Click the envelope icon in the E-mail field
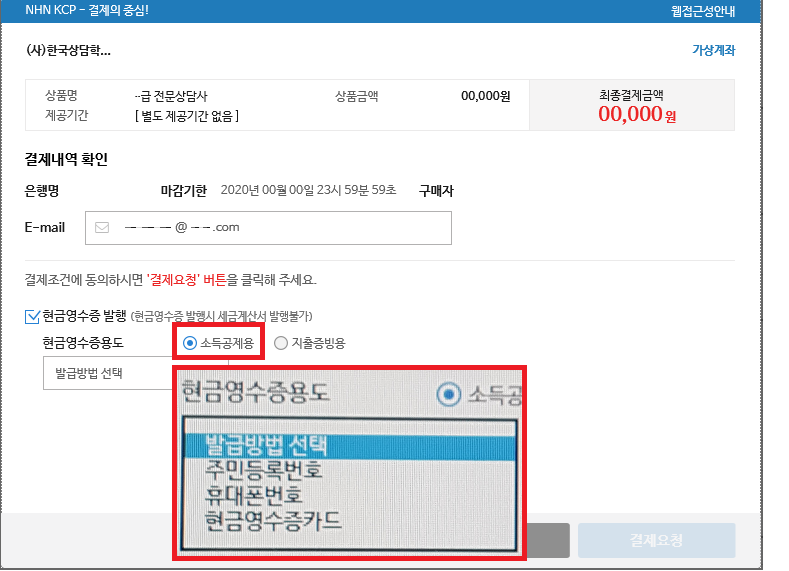 (102, 227)
